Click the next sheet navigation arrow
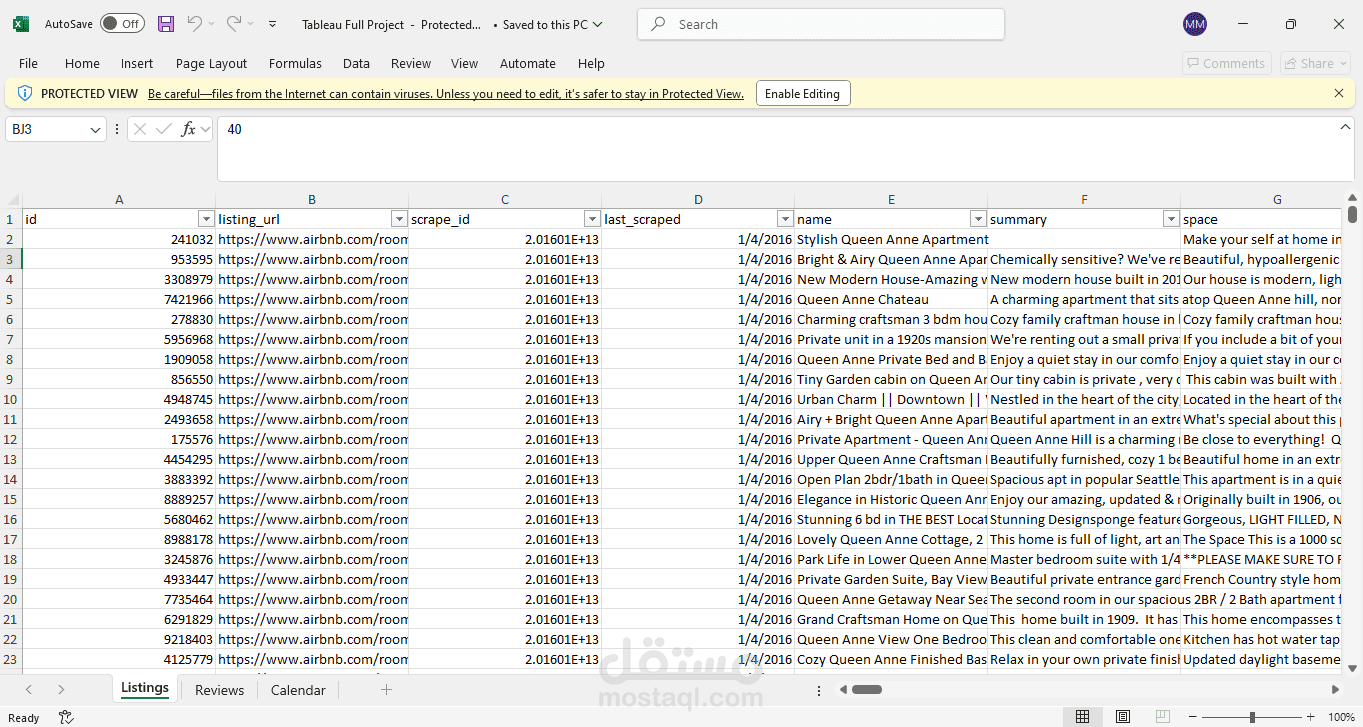The height and width of the screenshot is (727, 1363). pos(61,690)
